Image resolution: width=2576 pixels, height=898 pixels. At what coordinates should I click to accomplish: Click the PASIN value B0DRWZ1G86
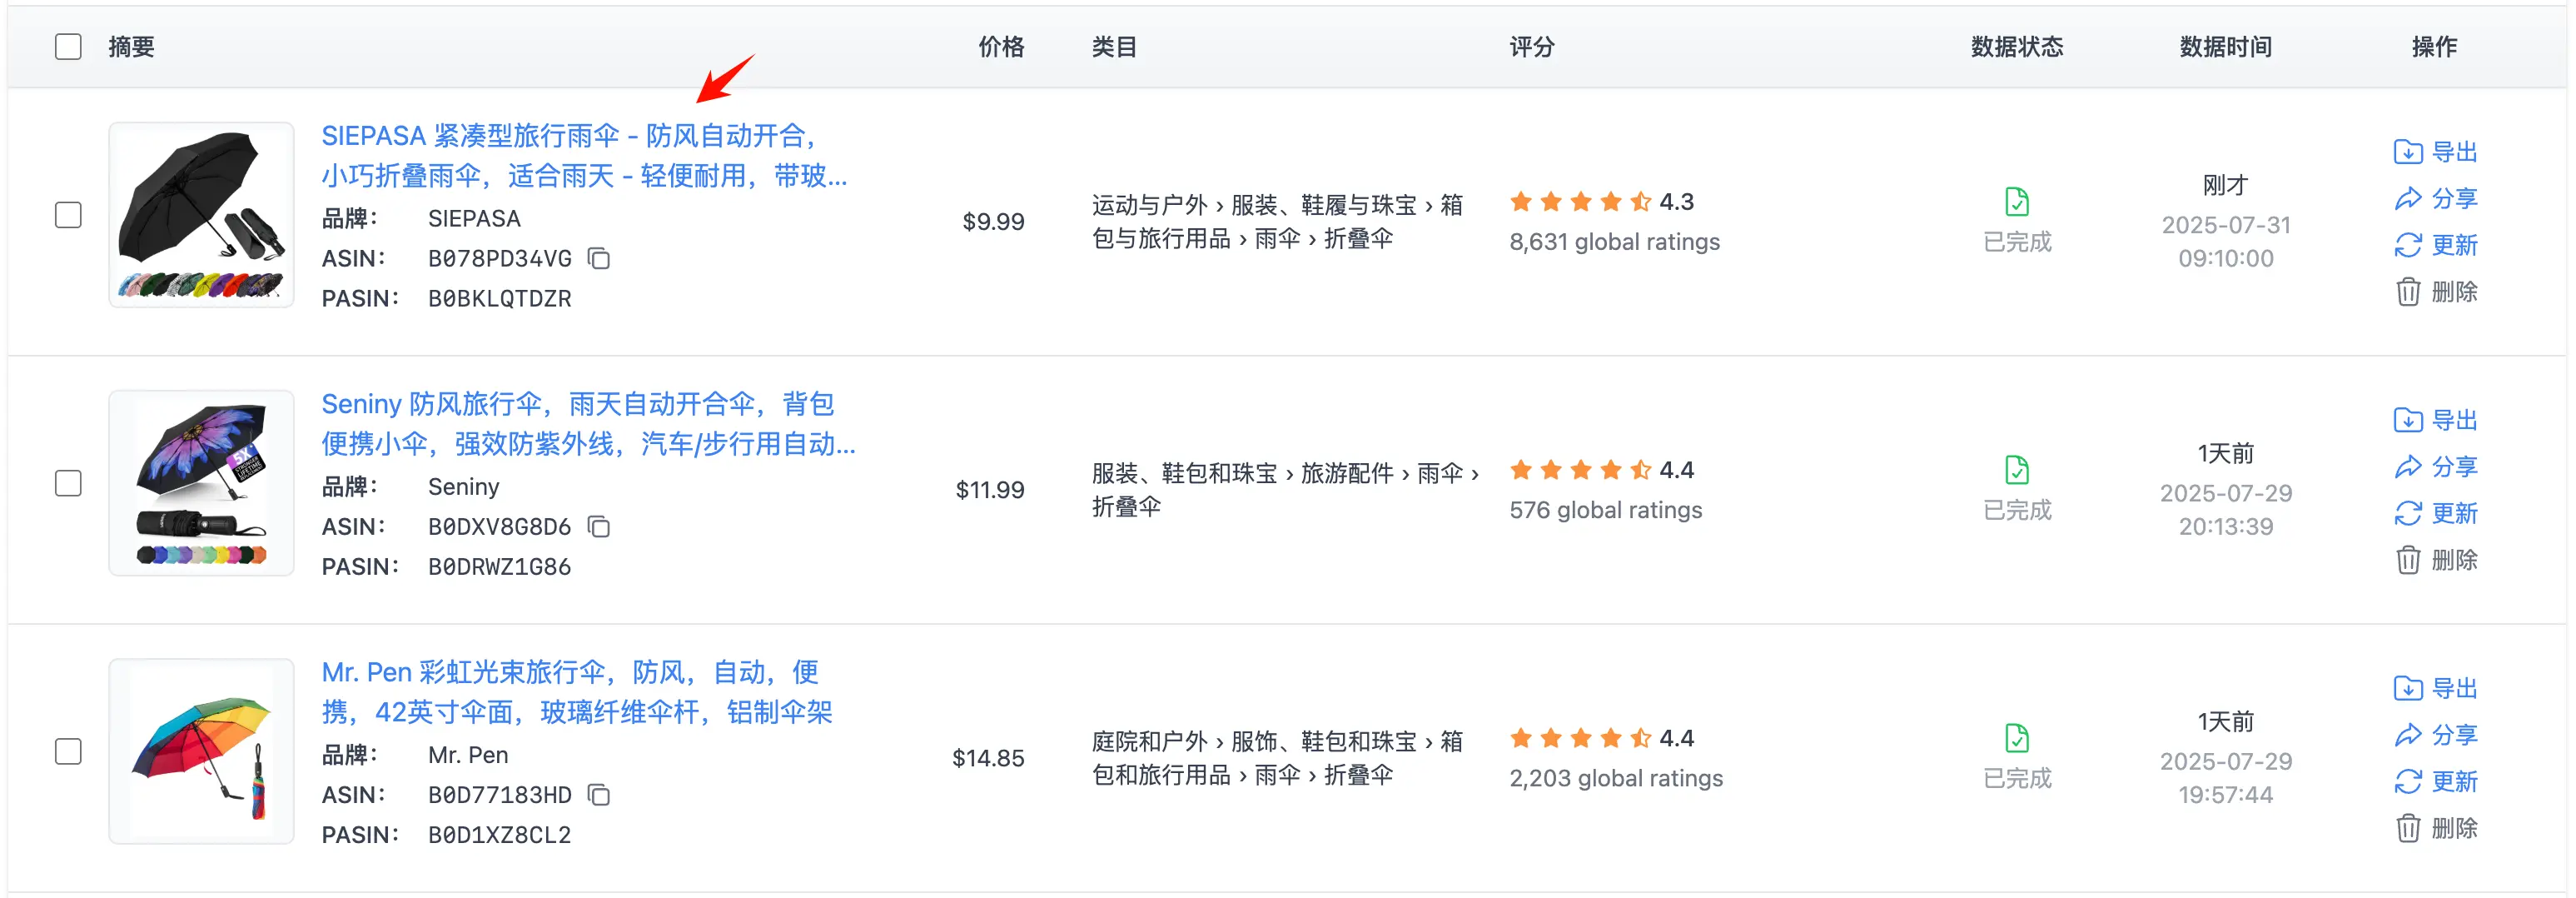[x=499, y=567]
